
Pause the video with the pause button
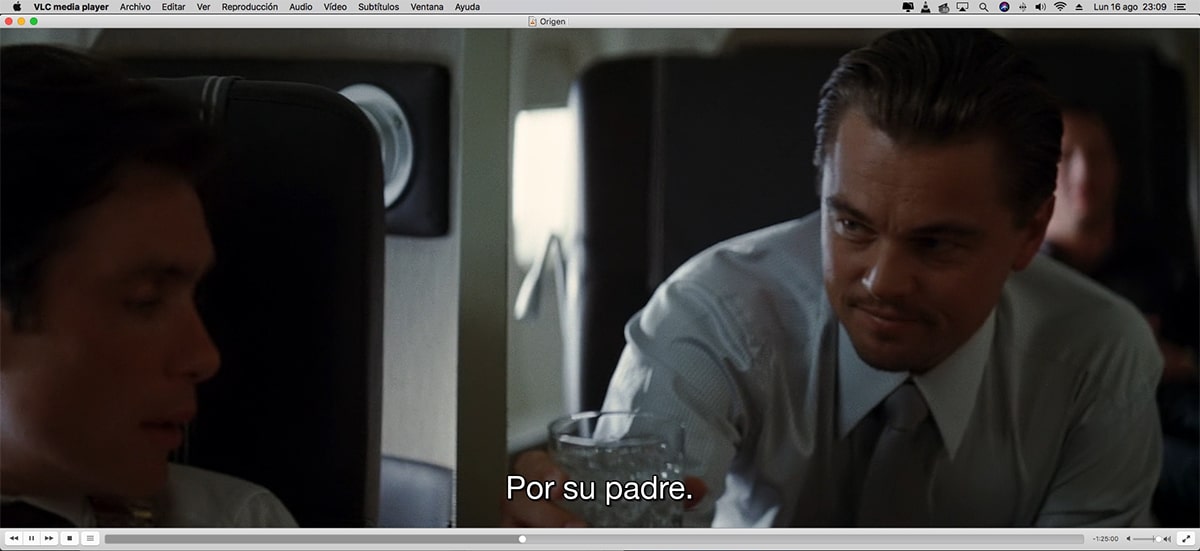(31, 538)
